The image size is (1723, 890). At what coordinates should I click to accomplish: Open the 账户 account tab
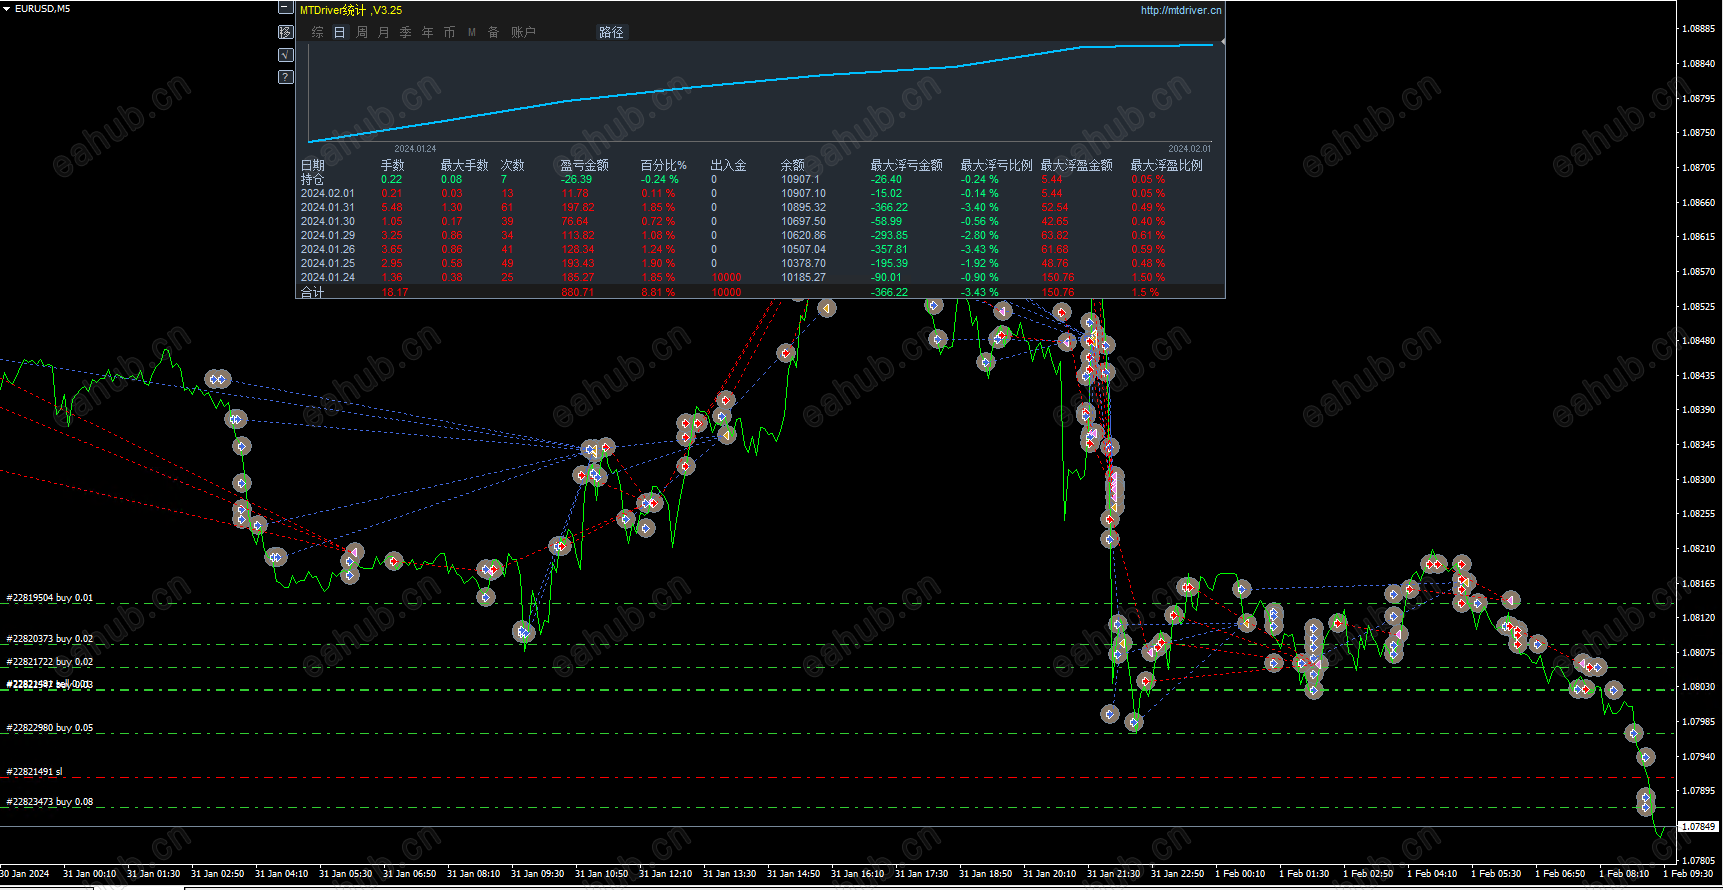click(523, 32)
